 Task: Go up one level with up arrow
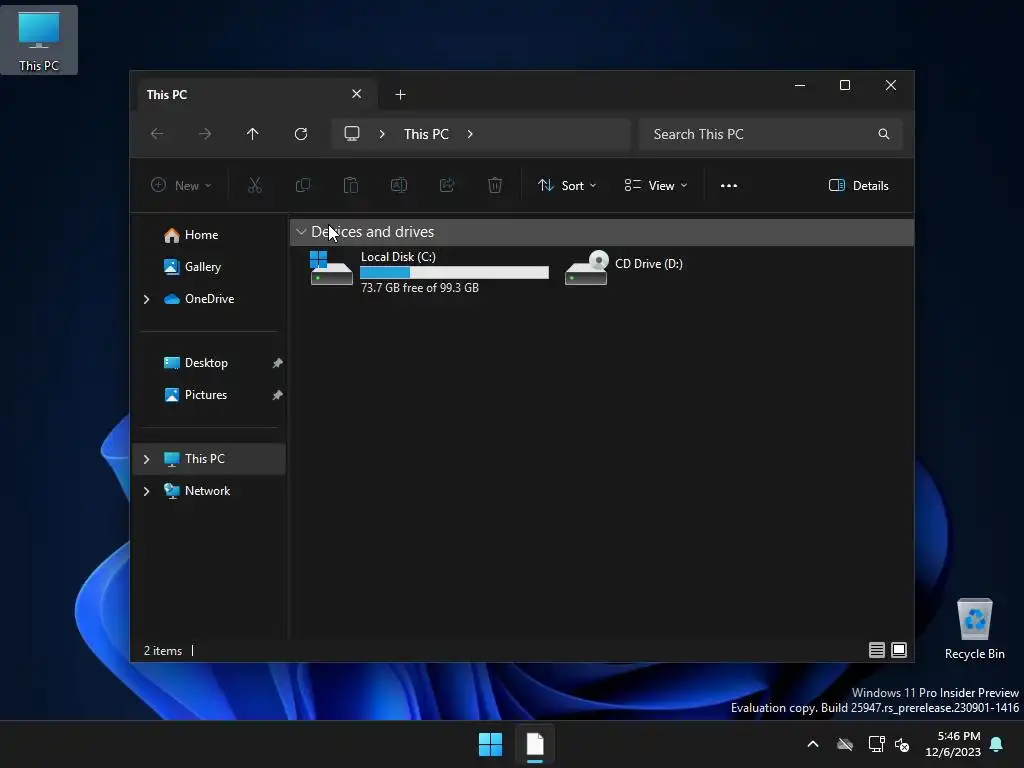253,134
